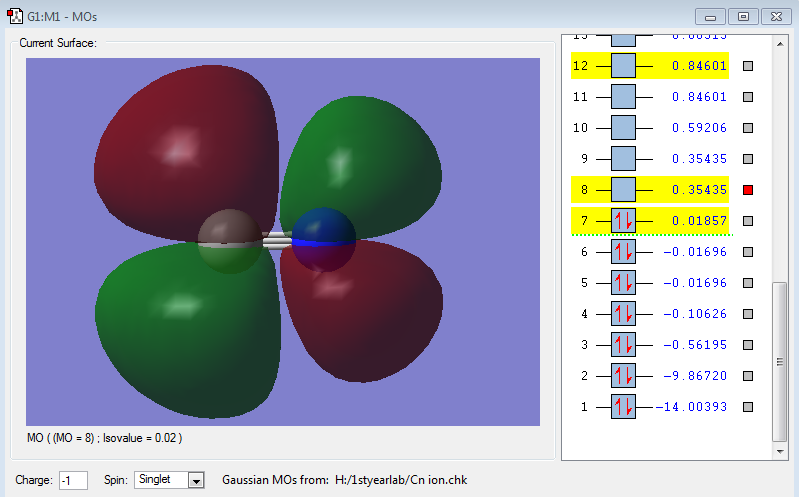Close the MOs window

click(x=776, y=17)
